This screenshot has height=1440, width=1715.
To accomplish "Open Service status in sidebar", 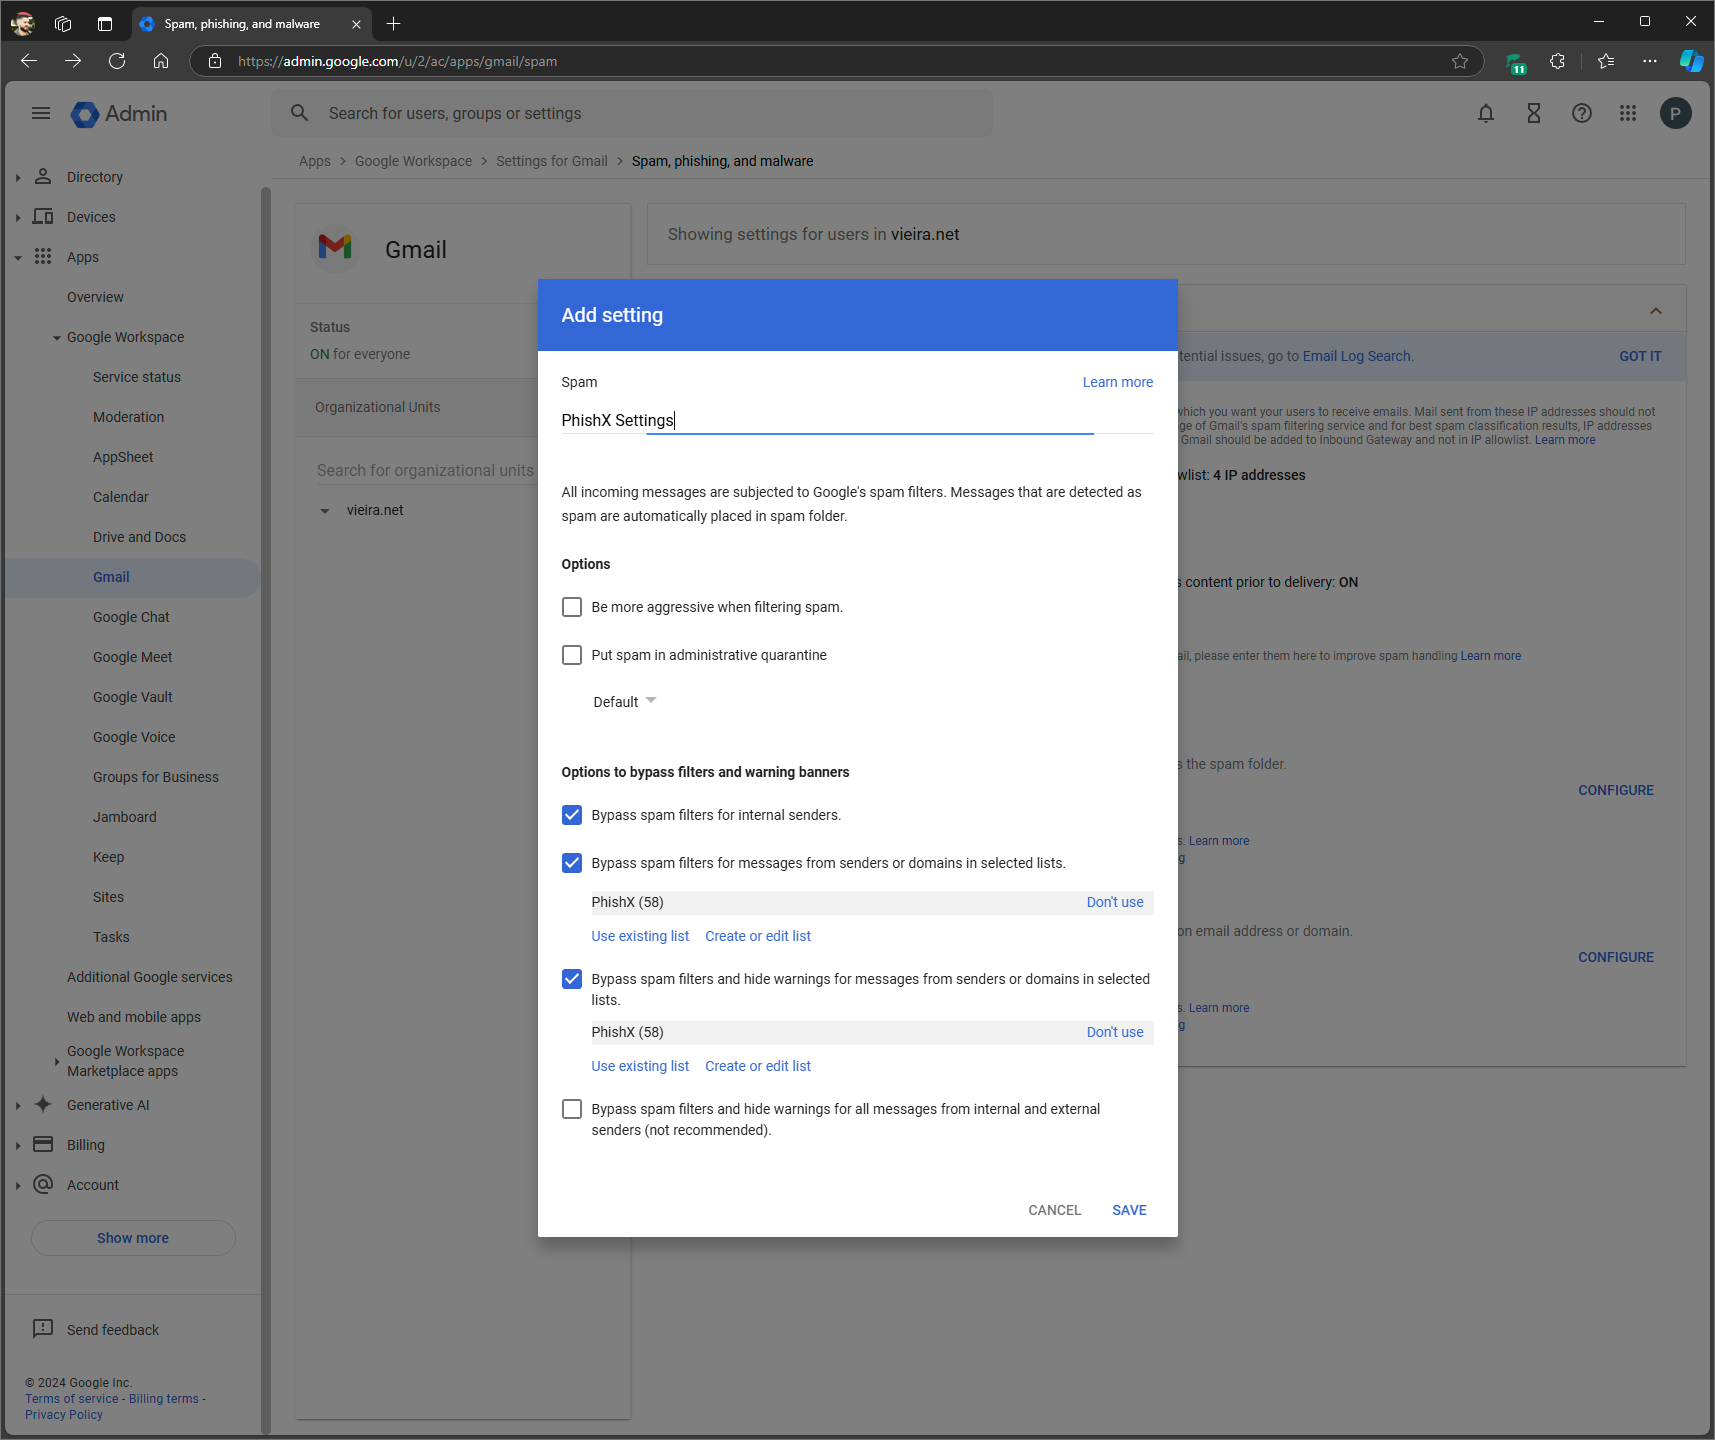I will 137,377.
